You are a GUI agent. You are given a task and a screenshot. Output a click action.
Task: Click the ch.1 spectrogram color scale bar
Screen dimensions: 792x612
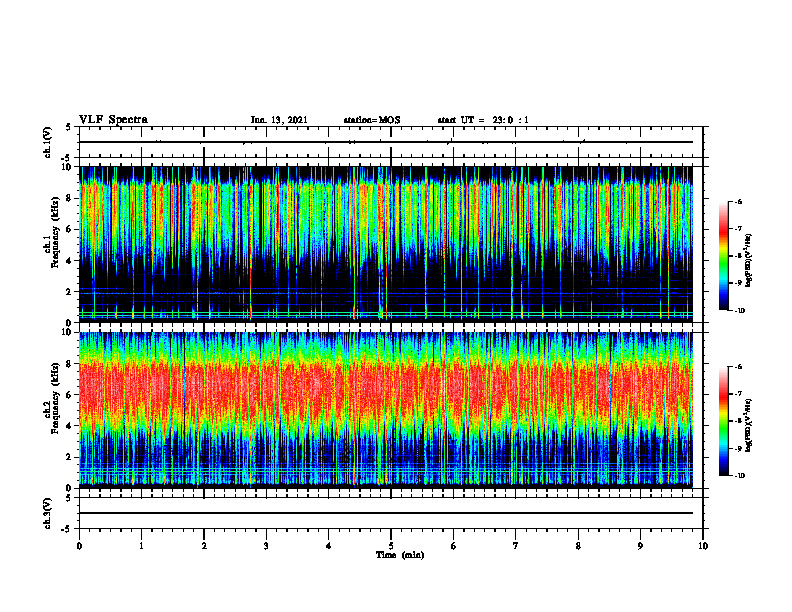point(723,256)
